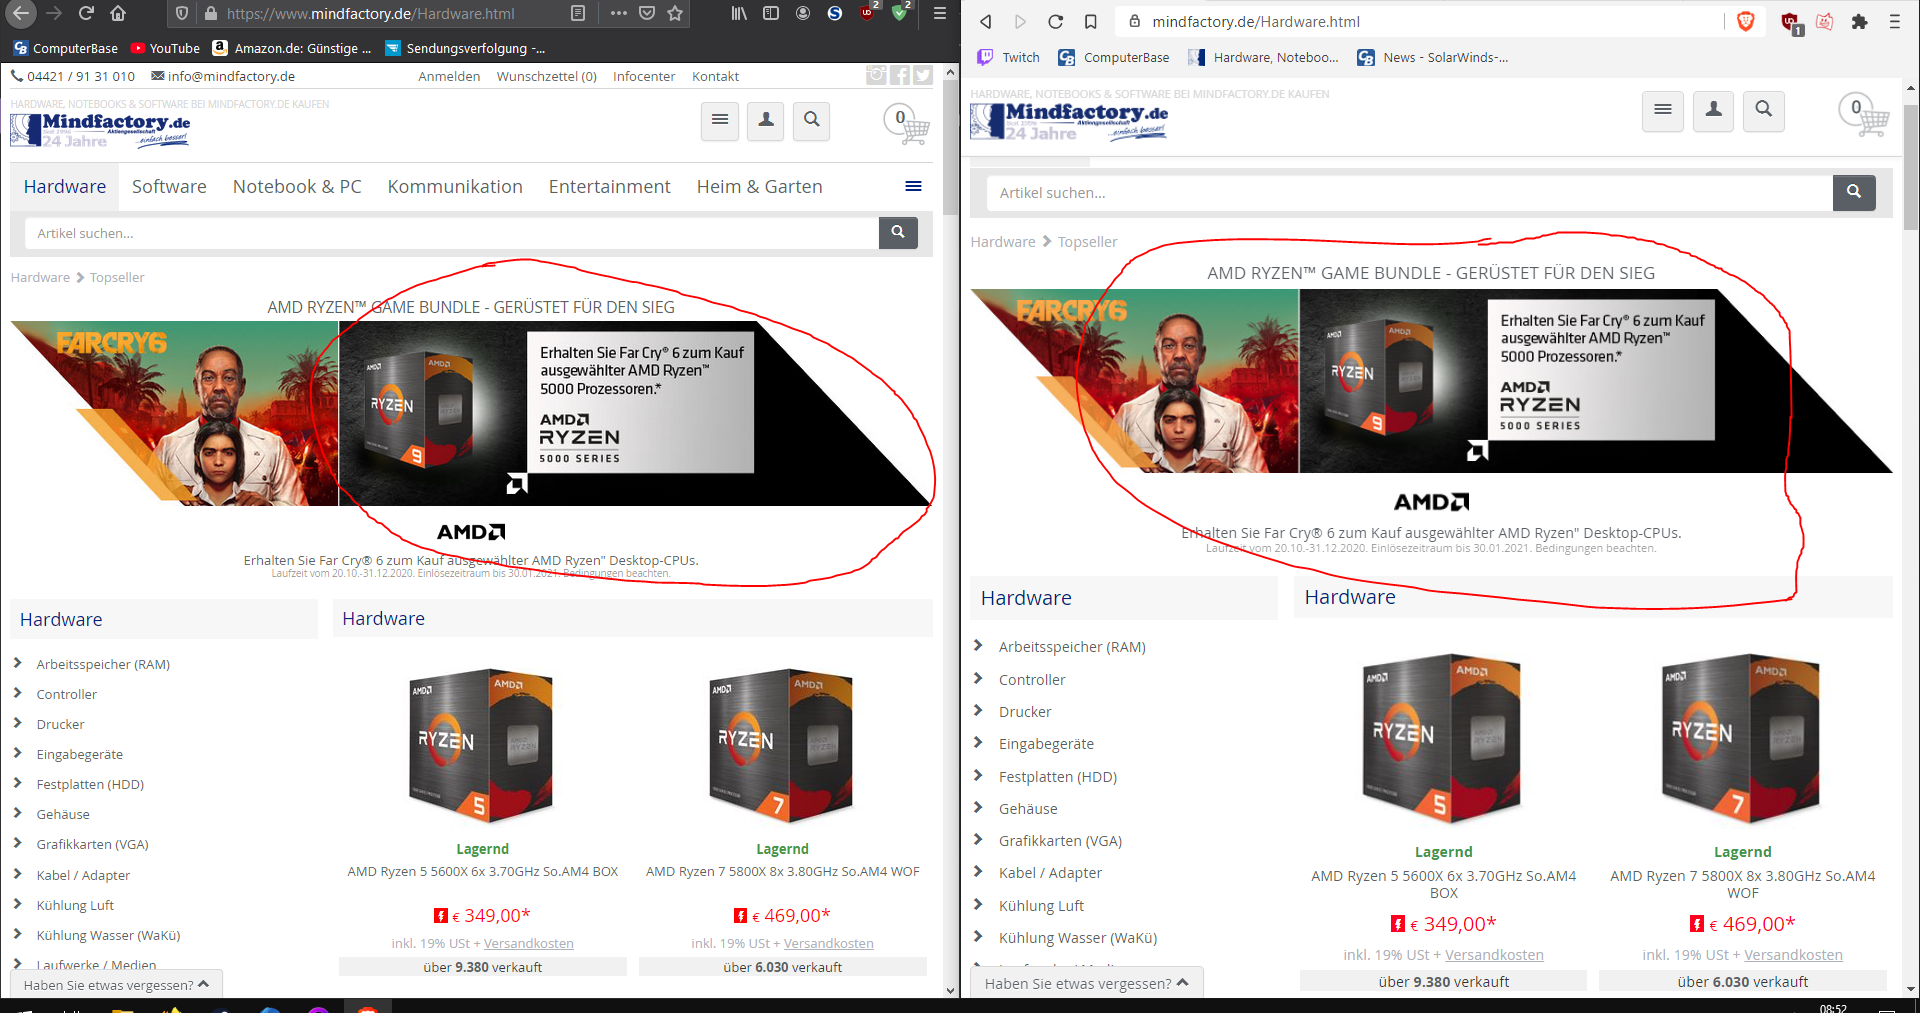Show Firefox sidebars icon
The width and height of the screenshot is (1920, 1013).
point(771,13)
